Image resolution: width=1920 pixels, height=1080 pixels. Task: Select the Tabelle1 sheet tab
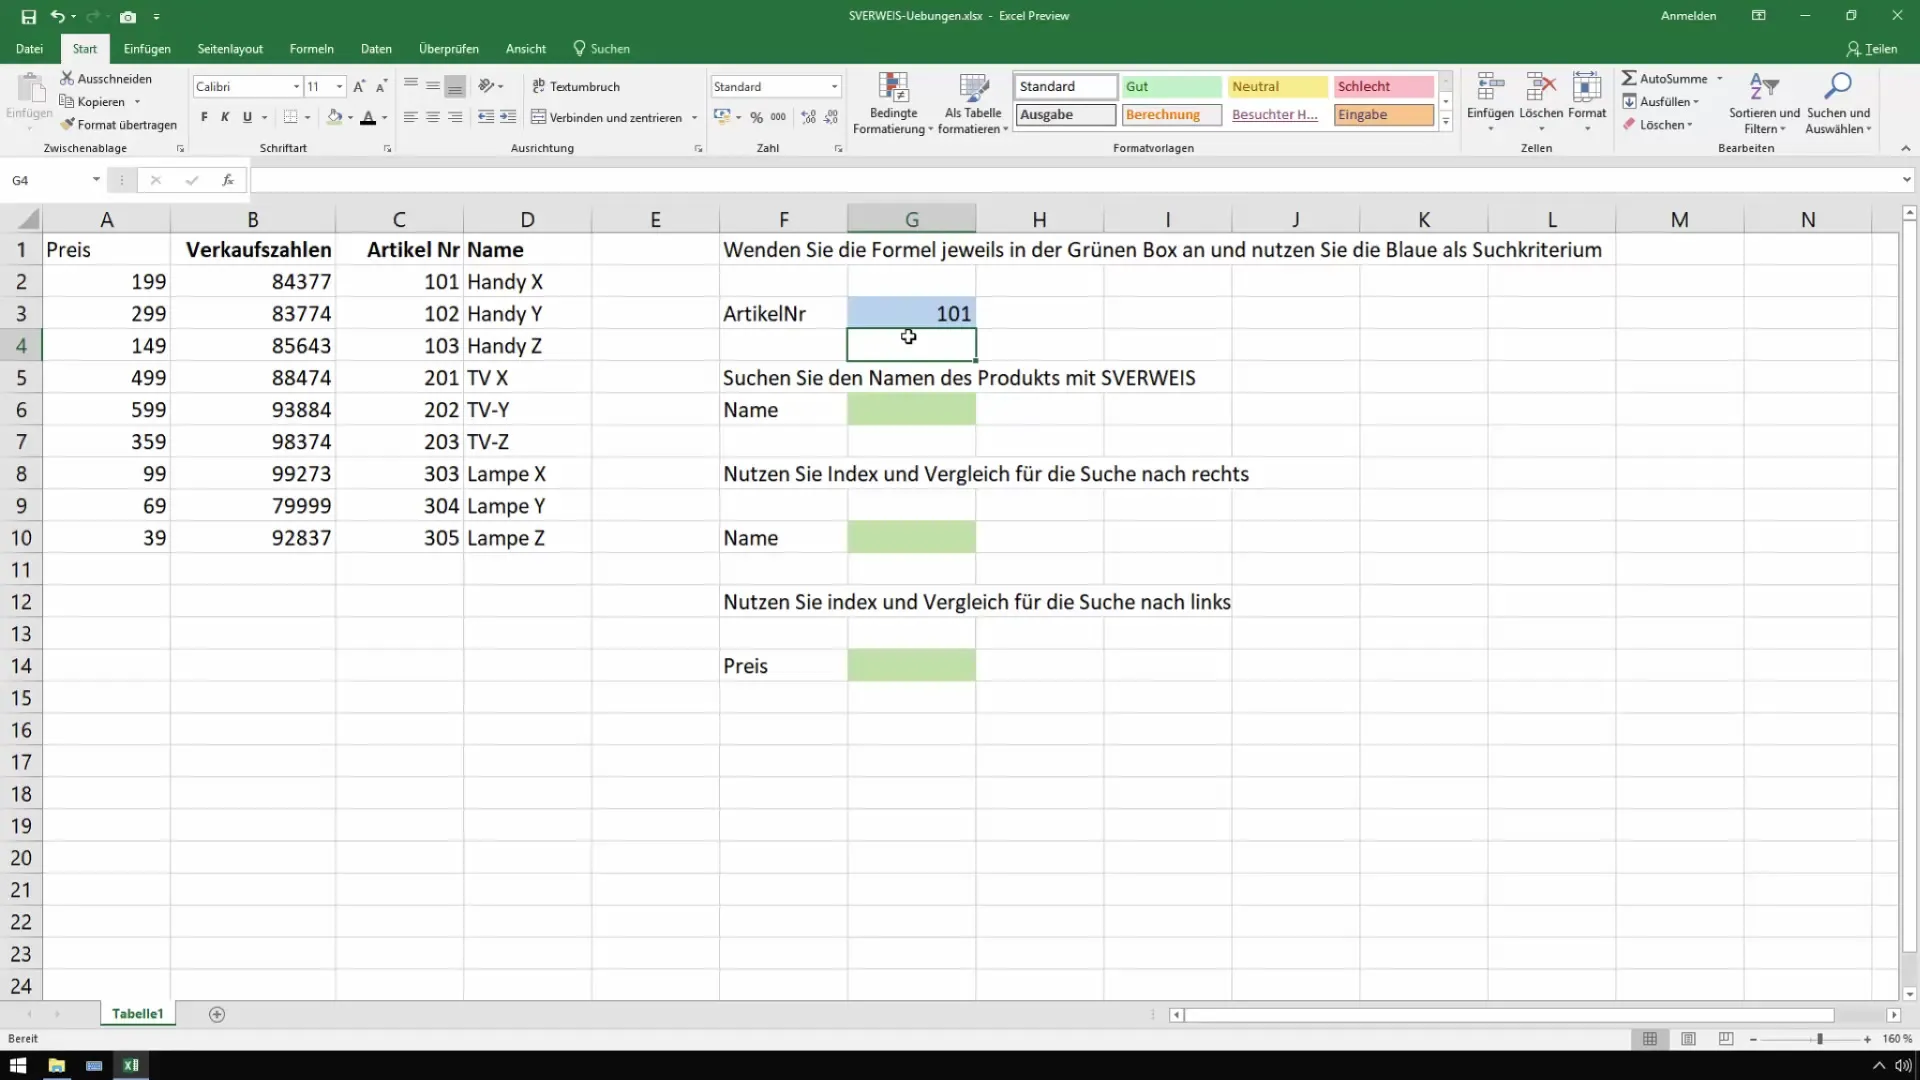coord(137,1014)
